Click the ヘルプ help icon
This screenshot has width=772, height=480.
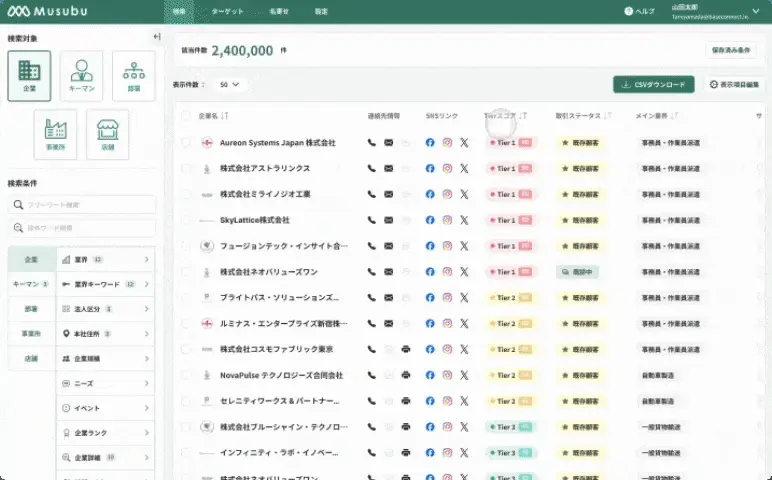(x=629, y=11)
